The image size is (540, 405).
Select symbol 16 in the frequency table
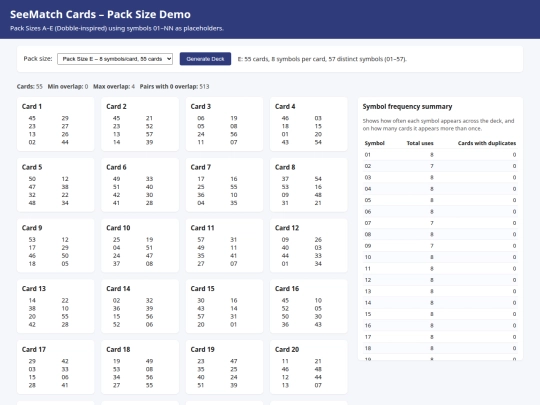point(440,325)
